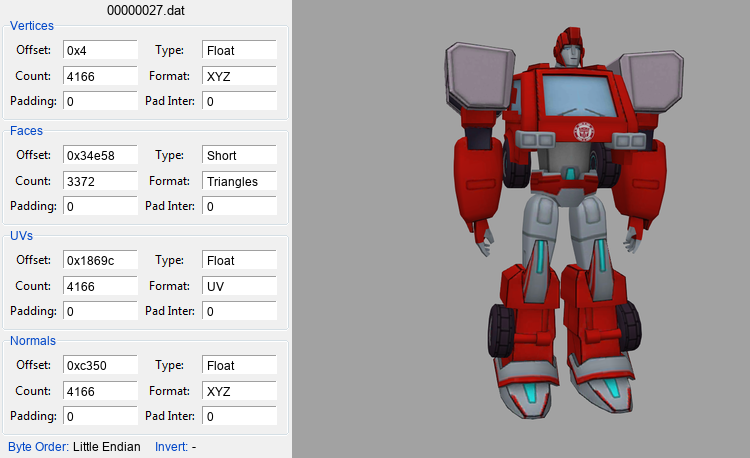Open the Normals Format field showing XYZ
Image resolution: width=750 pixels, height=458 pixels.
pos(239,391)
